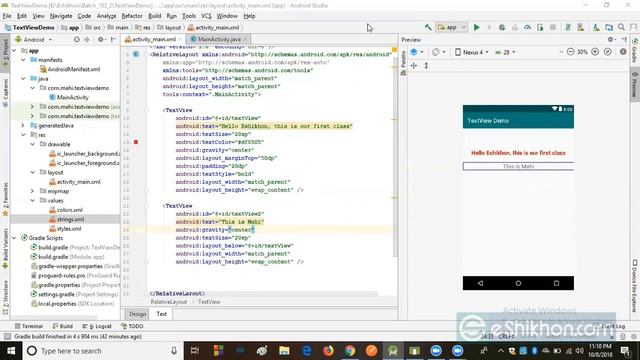Viewport: 640px width, 360px height.
Task: Toggle the Structure side tab
Action: pos(5,297)
